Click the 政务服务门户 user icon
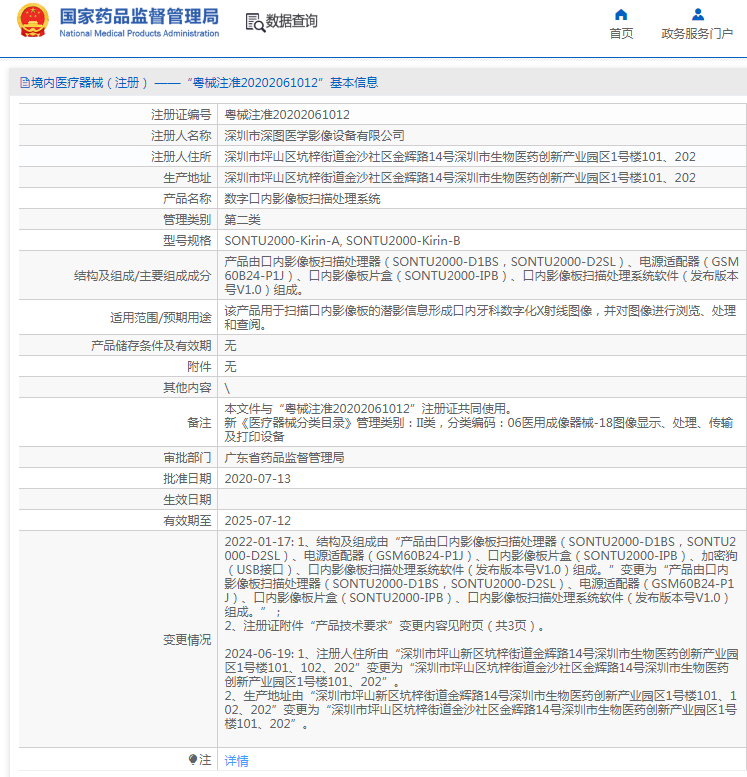Viewport: 747px width, 777px height. point(697,14)
